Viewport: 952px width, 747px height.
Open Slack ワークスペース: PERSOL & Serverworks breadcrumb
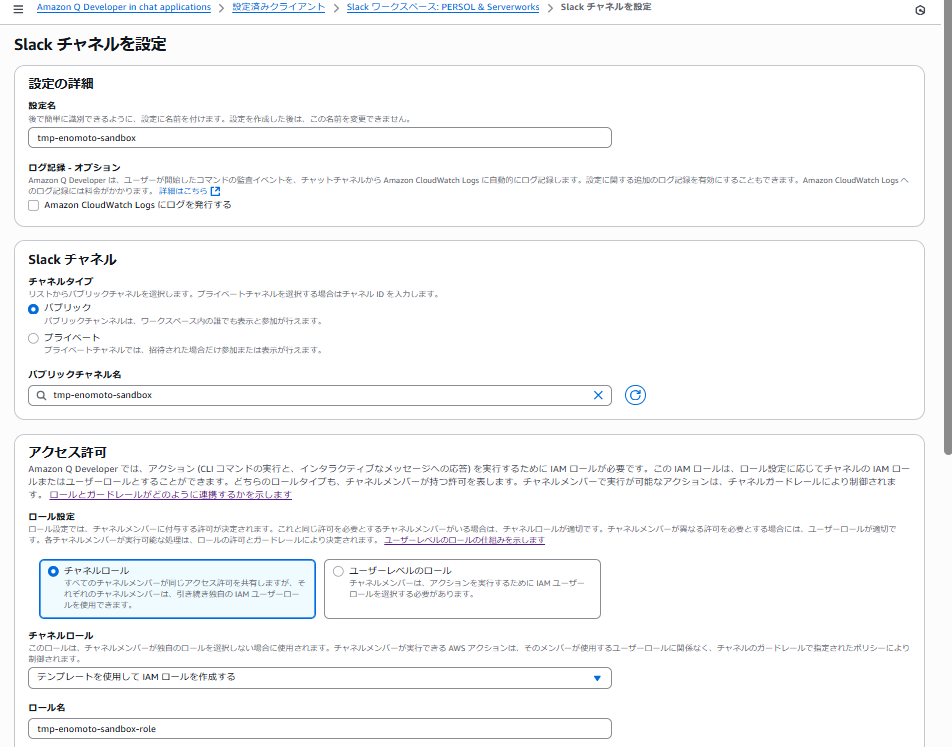click(443, 7)
